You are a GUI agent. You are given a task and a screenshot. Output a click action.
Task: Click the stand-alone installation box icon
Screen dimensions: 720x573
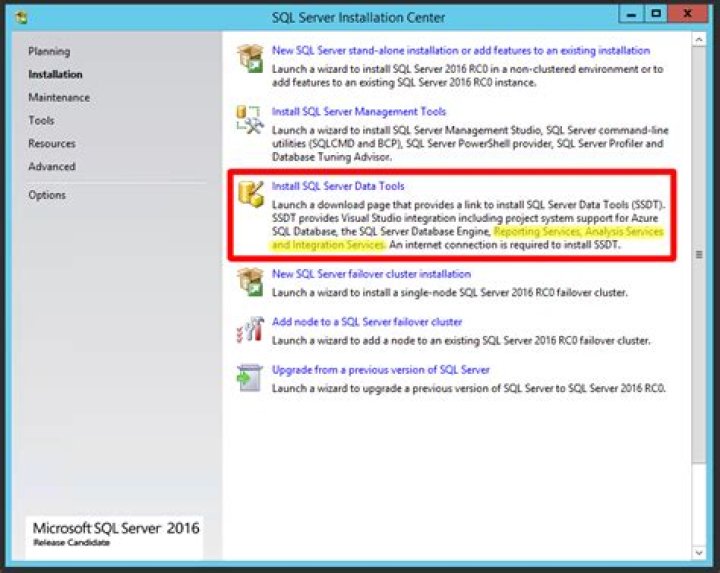250,58
